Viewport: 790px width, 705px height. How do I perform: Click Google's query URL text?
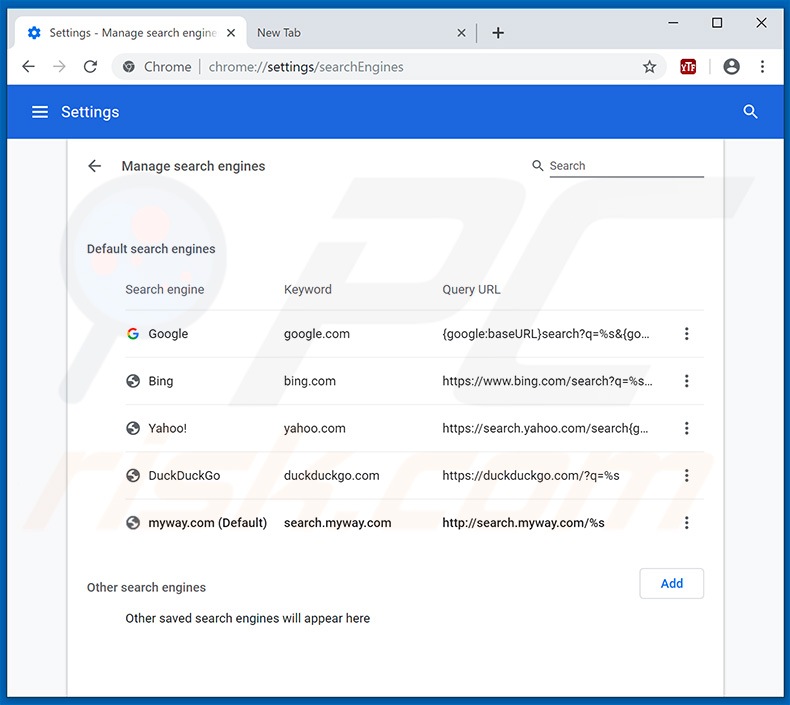546,334
